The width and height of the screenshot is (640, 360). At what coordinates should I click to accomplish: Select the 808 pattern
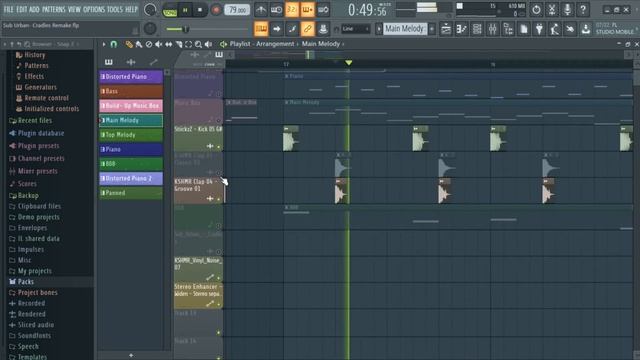point(131,164)
